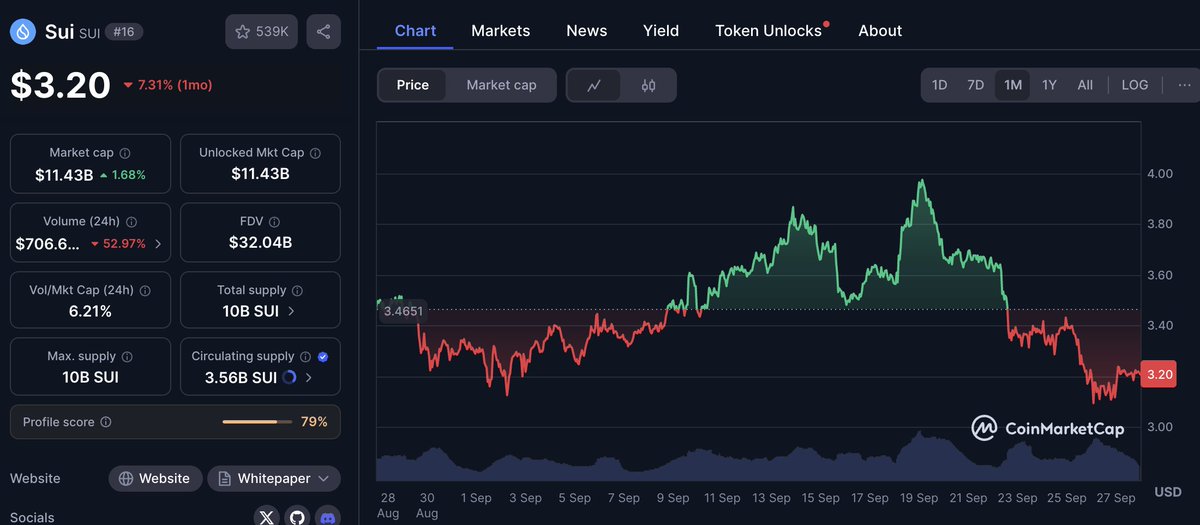Open the GitHub social link
Screen dimensions: 1200x525
pos(296,518)
